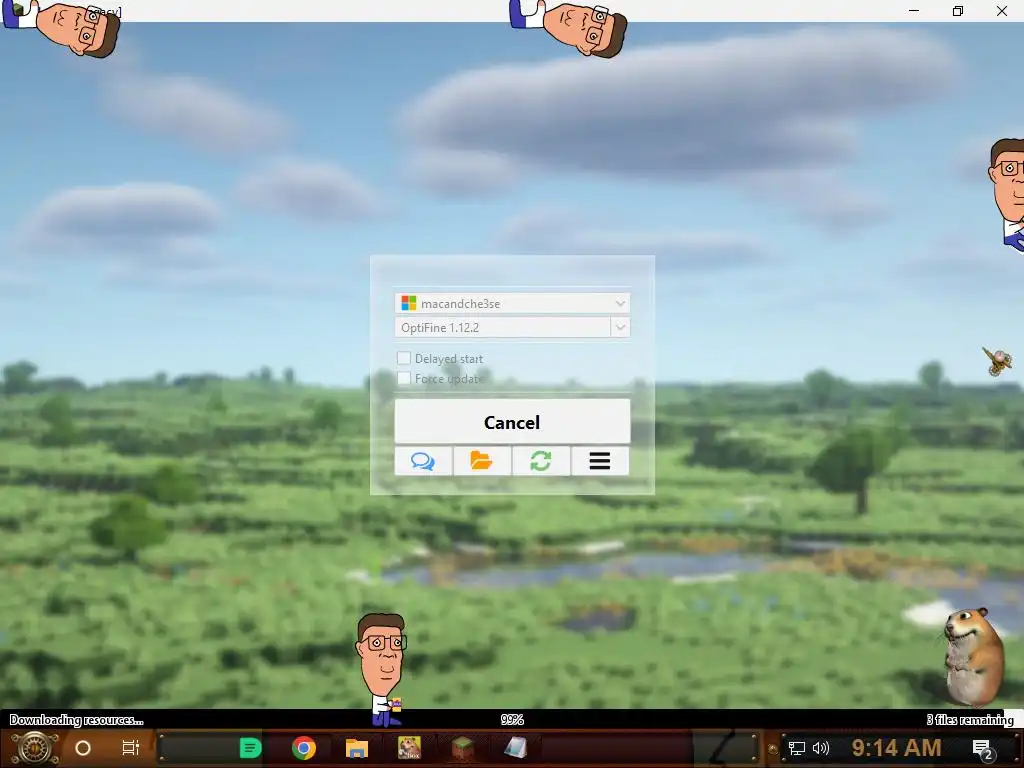Open the game folder icon button
Viewport: 1024px width, 768px height.
coord(482,461)
